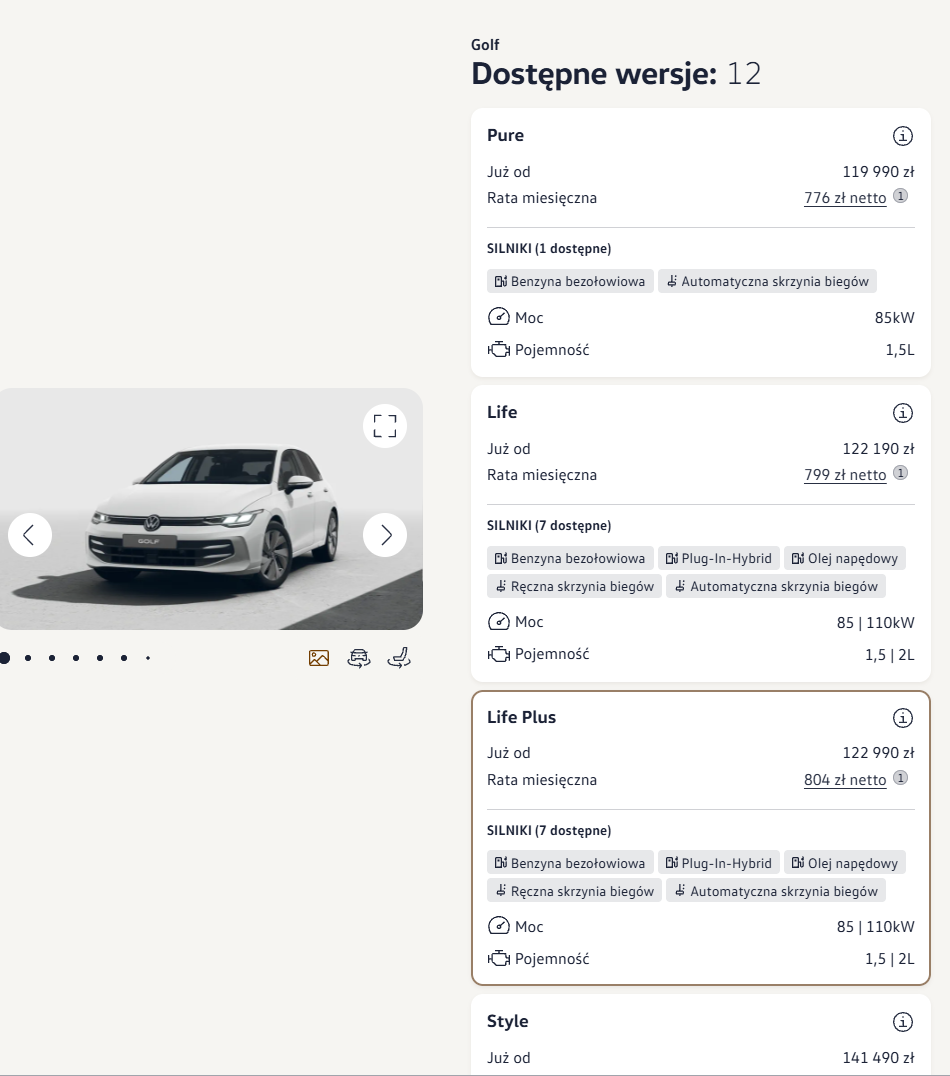Open info icon for Pure version
Image resolution: width=950 pixels, height=1076 pixels.
pos(903,136)
